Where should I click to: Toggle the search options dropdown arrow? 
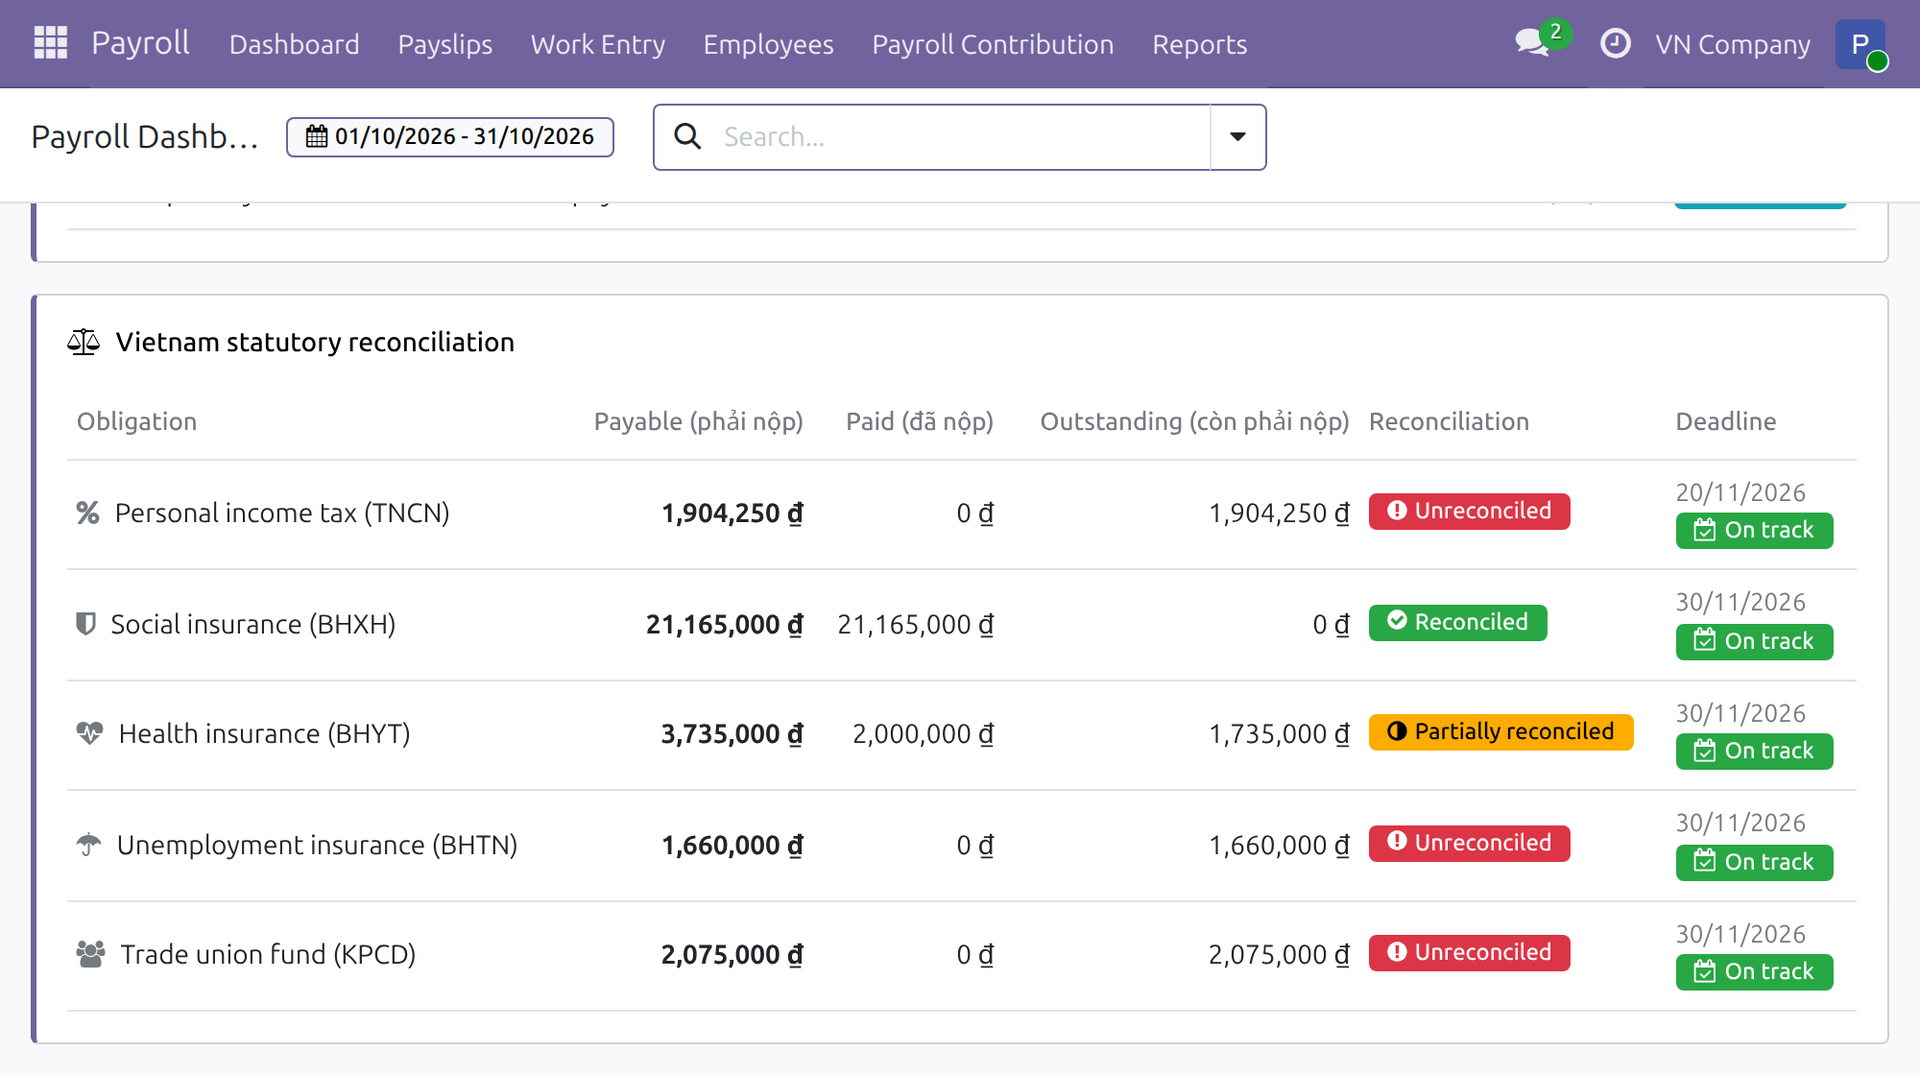tap(1238, 137)
